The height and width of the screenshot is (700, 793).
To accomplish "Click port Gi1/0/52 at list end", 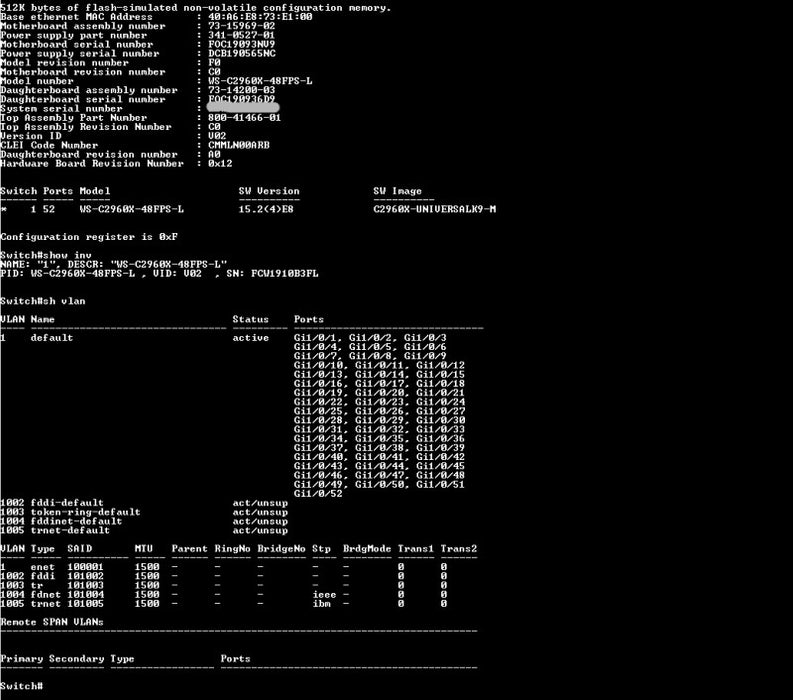I will pyautogui.click(x=318, y=493).
